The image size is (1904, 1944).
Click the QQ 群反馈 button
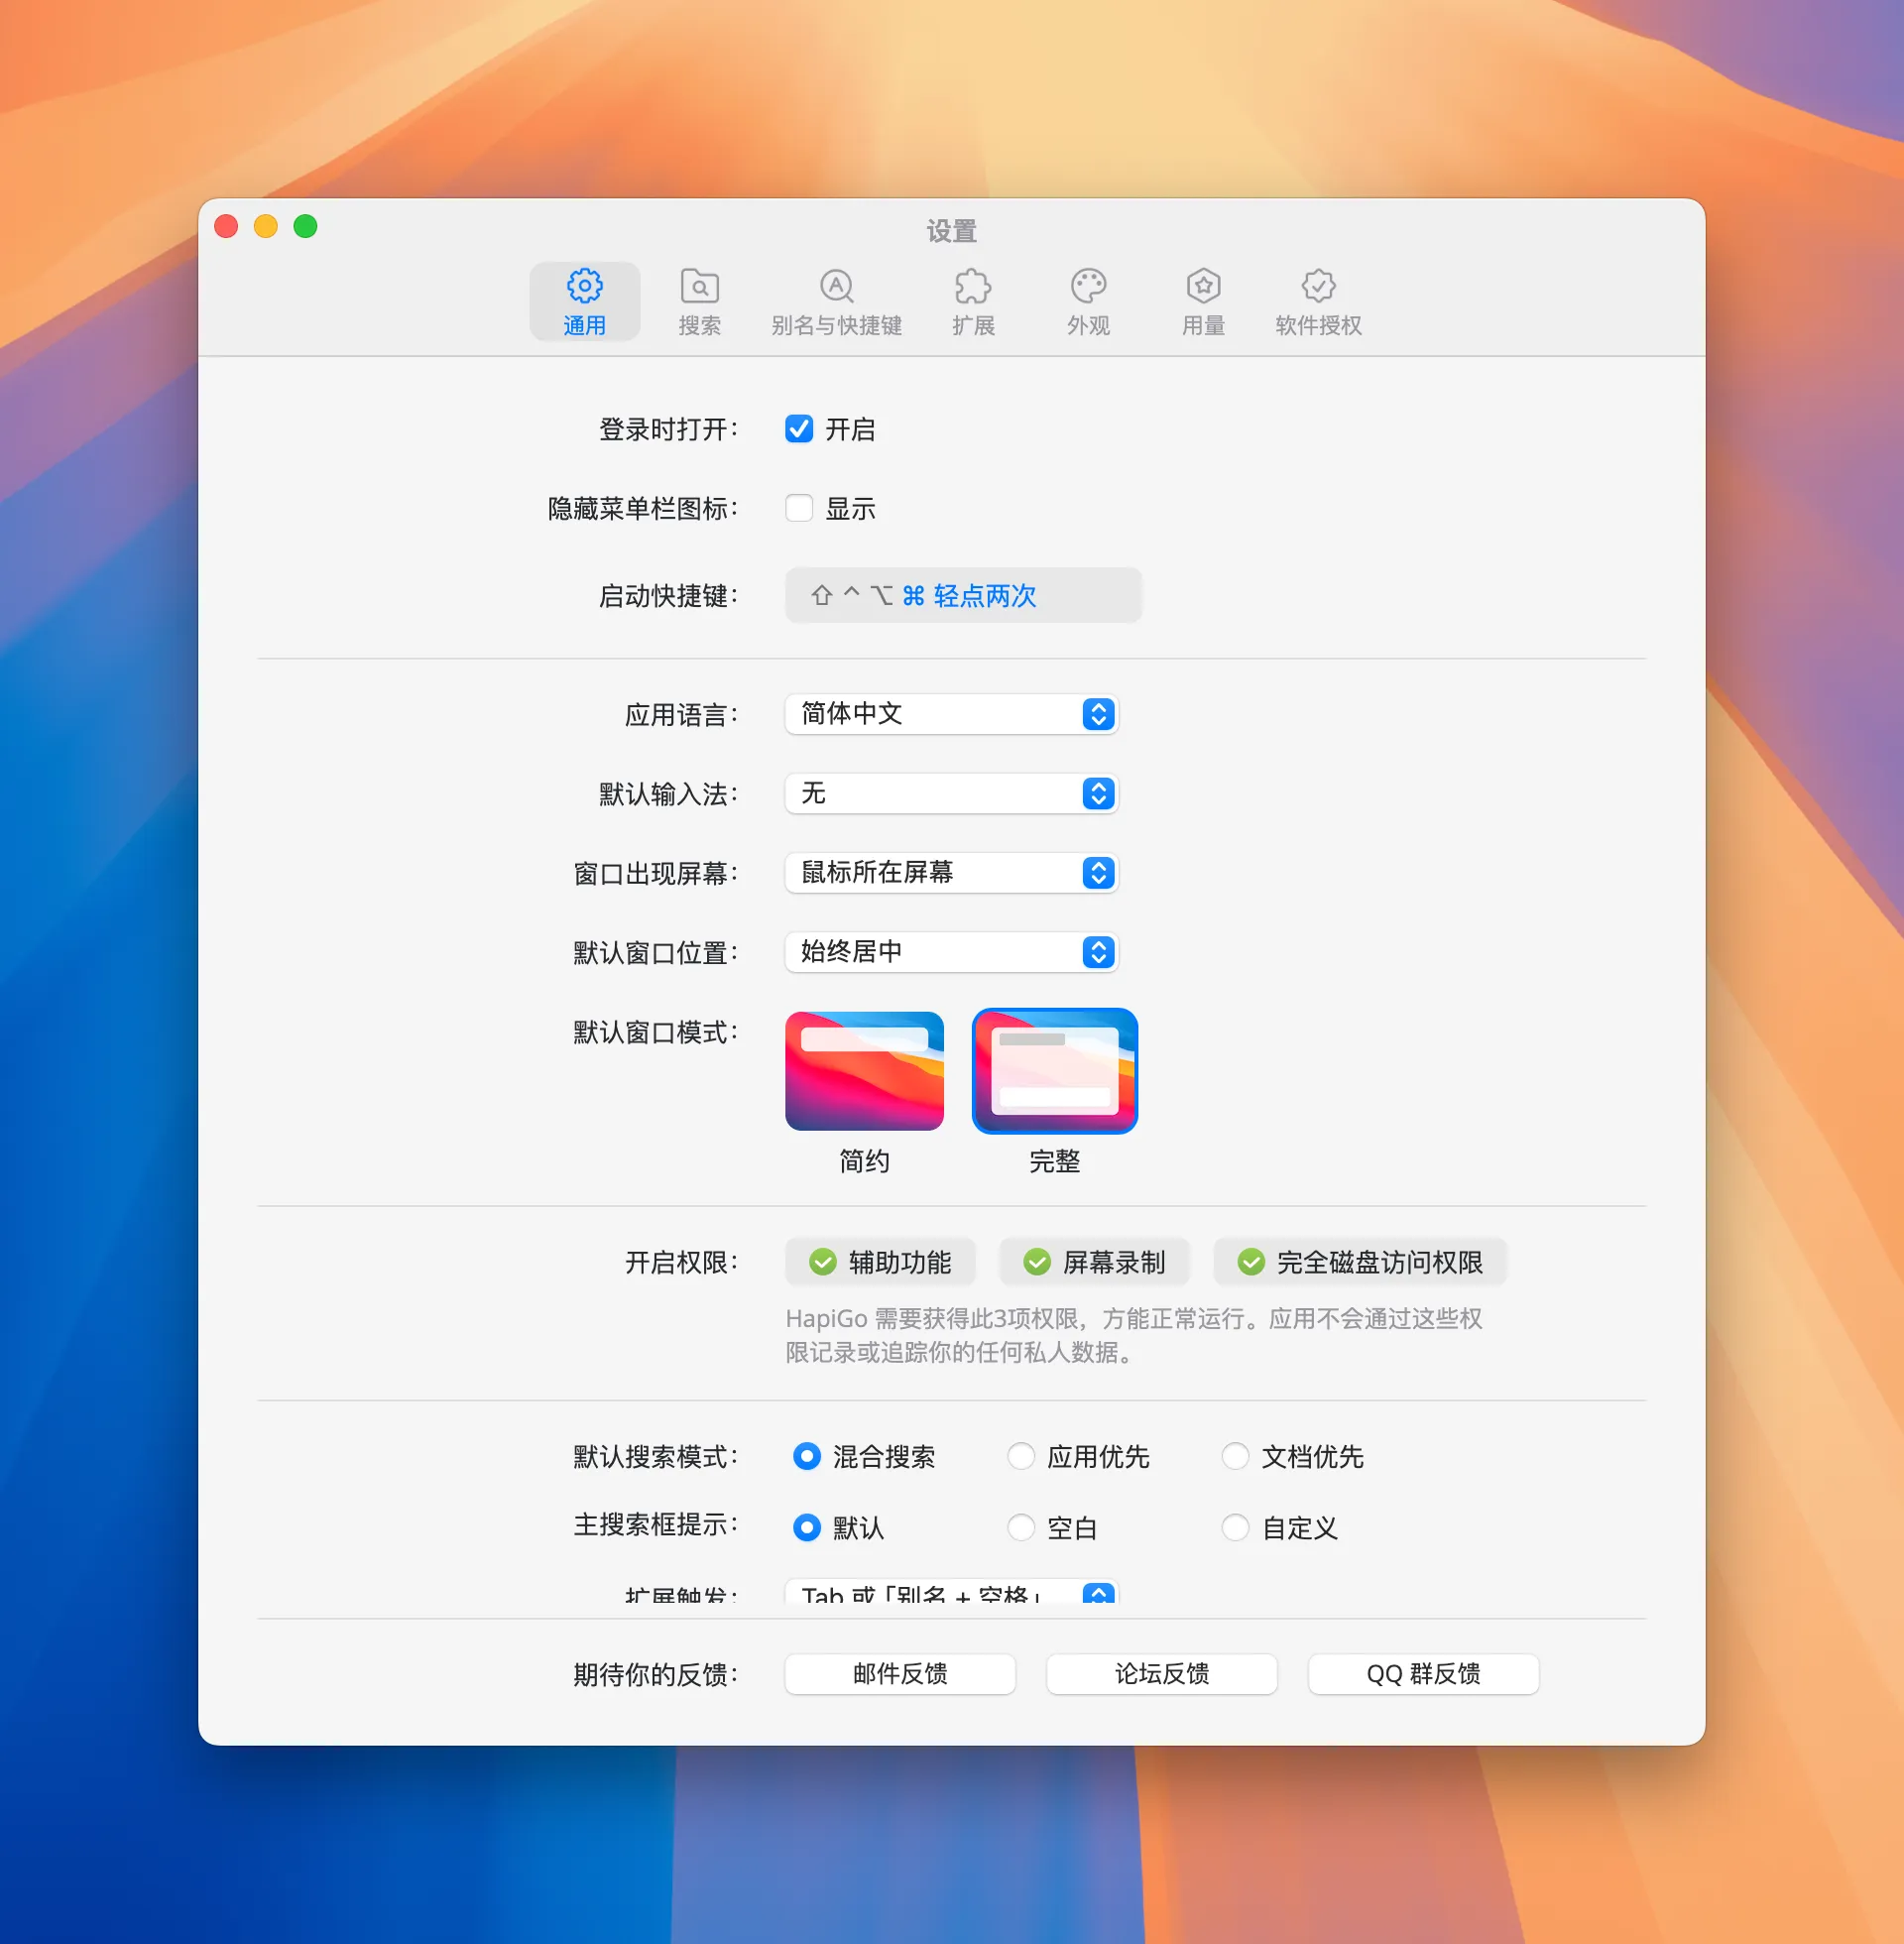pos(1423,1675)
